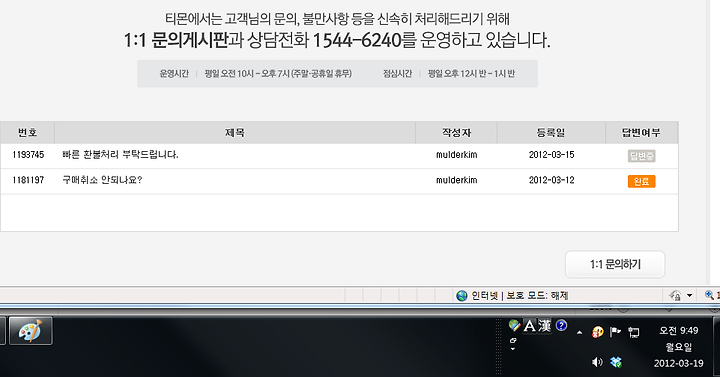720x377 pixels.
Task: Open the status bar security dropdown arrow
Action: (x=689, y=296)
